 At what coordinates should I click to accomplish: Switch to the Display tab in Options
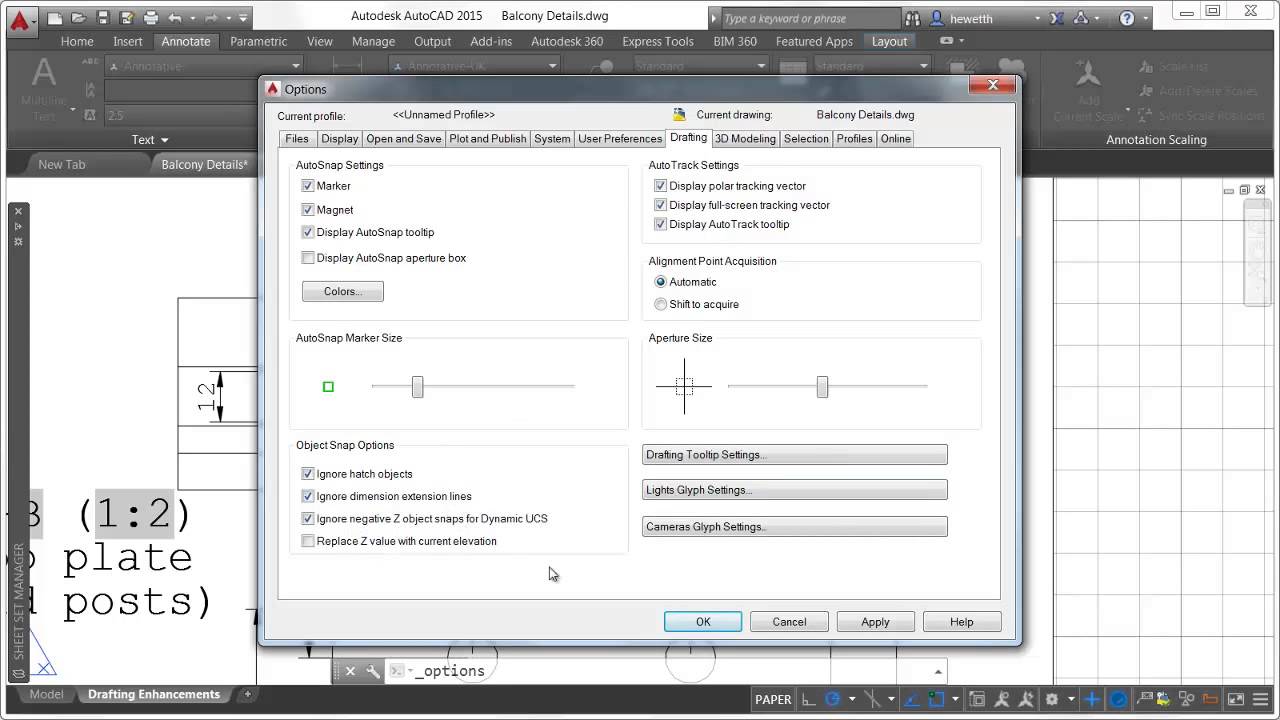tap(340, 139)
